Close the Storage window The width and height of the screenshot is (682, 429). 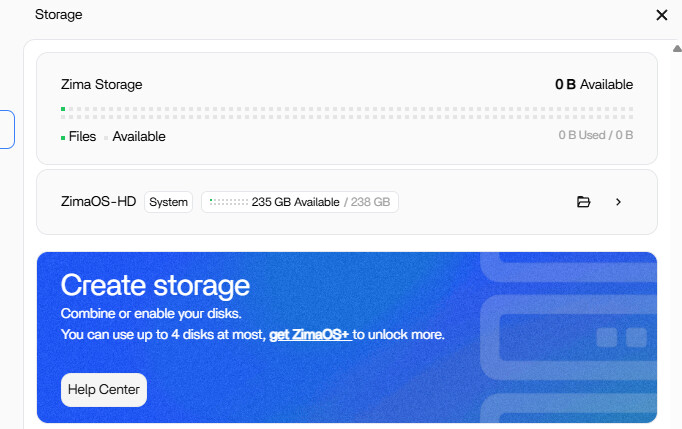(661, 15)
